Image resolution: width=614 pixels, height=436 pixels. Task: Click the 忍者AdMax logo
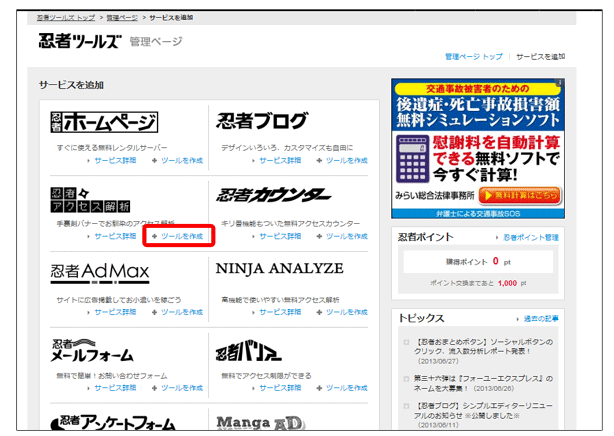(x=100, y=273)
